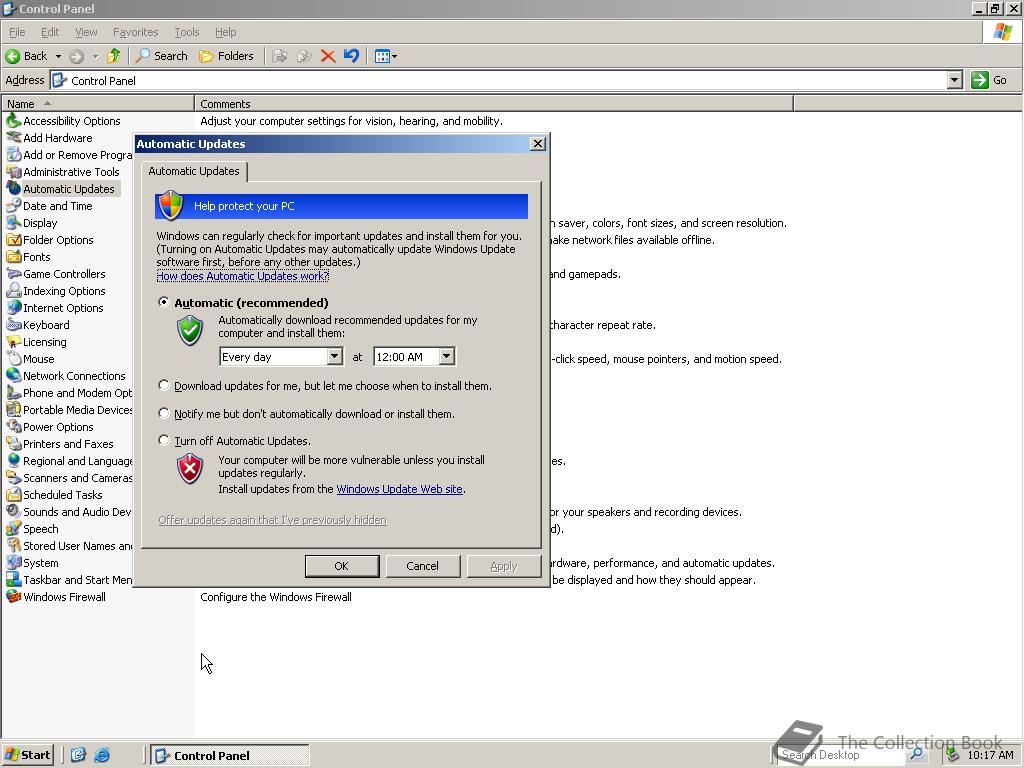This screenshot has width=1024, height=768.
Task: Click the Undo toolbar icon
Action: click(x=351, y=56)
